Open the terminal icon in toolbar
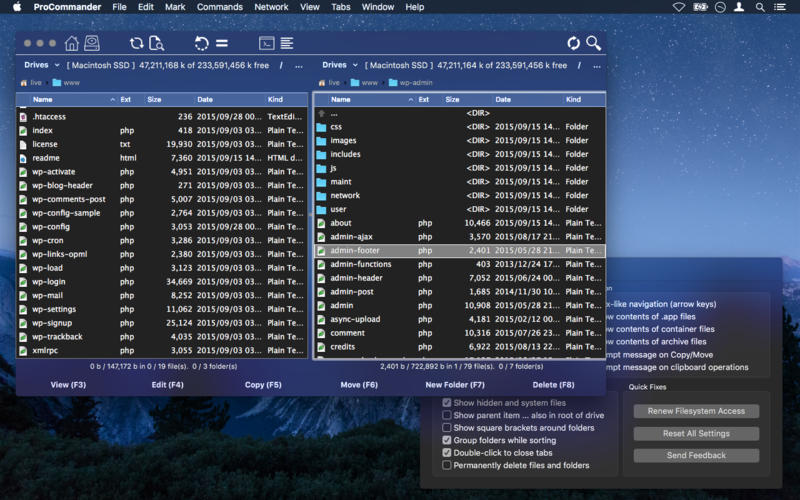The height and width of the screenshot is (500, 800). coord(266,43)
